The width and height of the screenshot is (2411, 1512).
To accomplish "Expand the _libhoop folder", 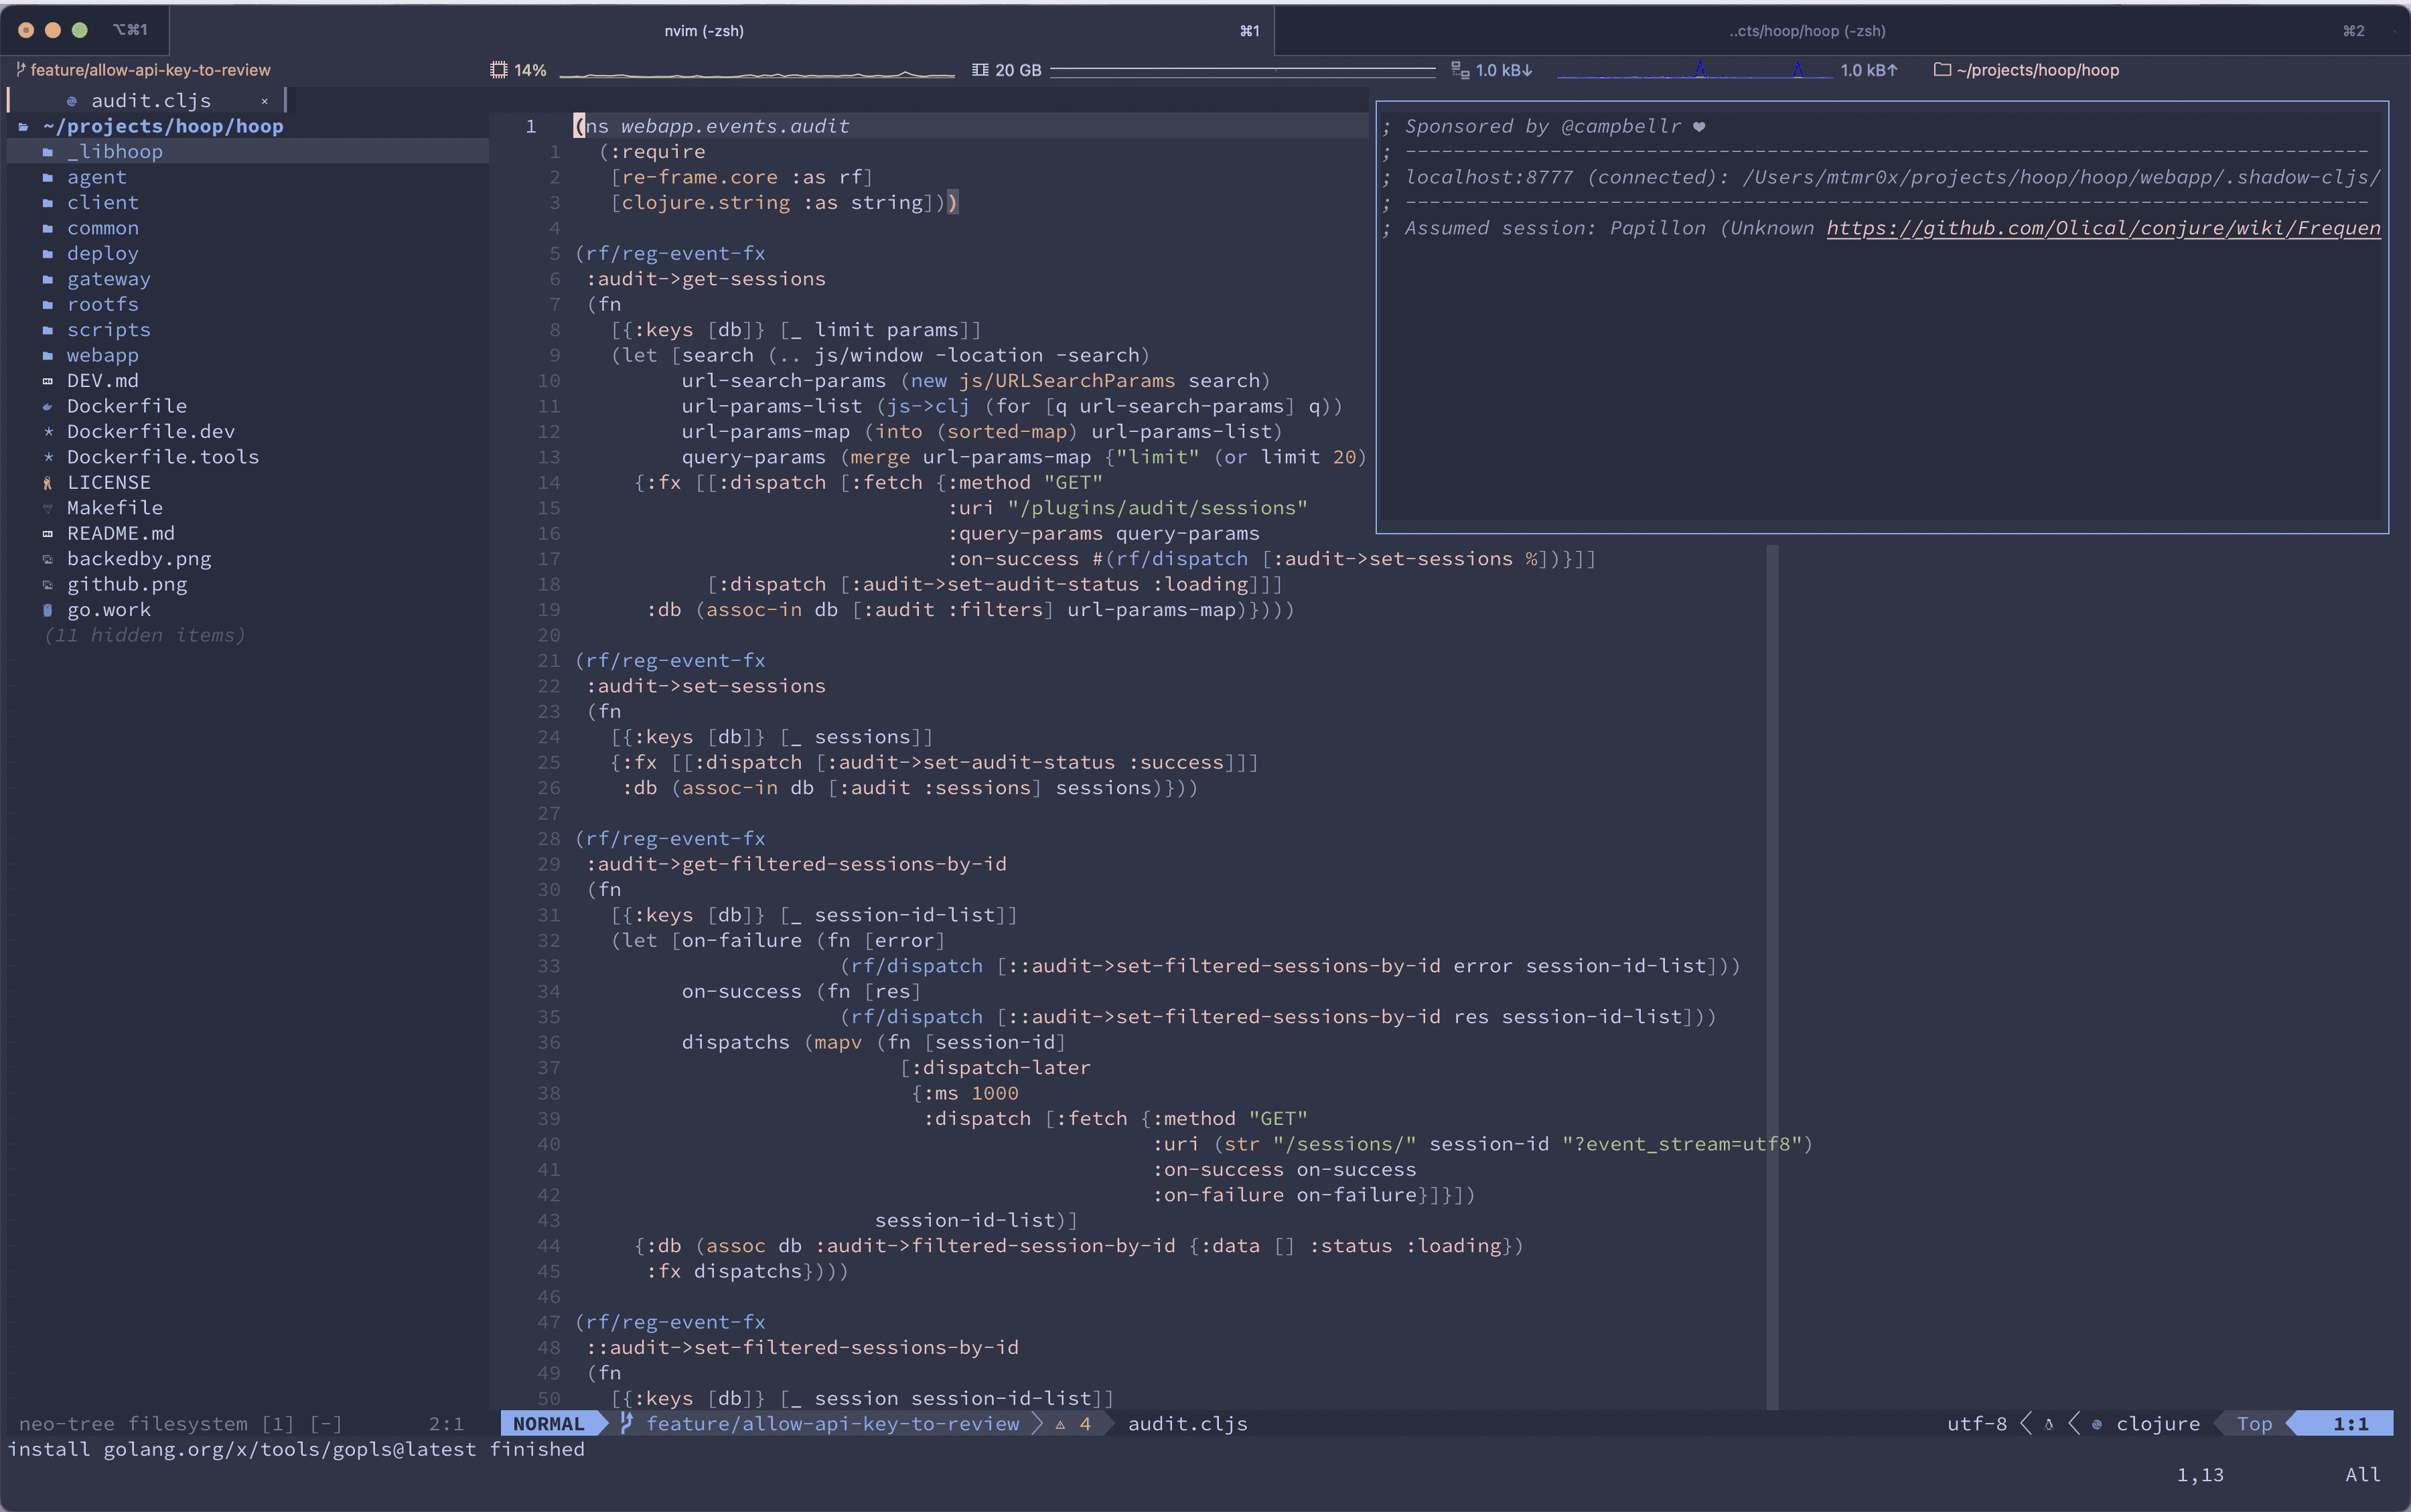I will pos(114,151).
